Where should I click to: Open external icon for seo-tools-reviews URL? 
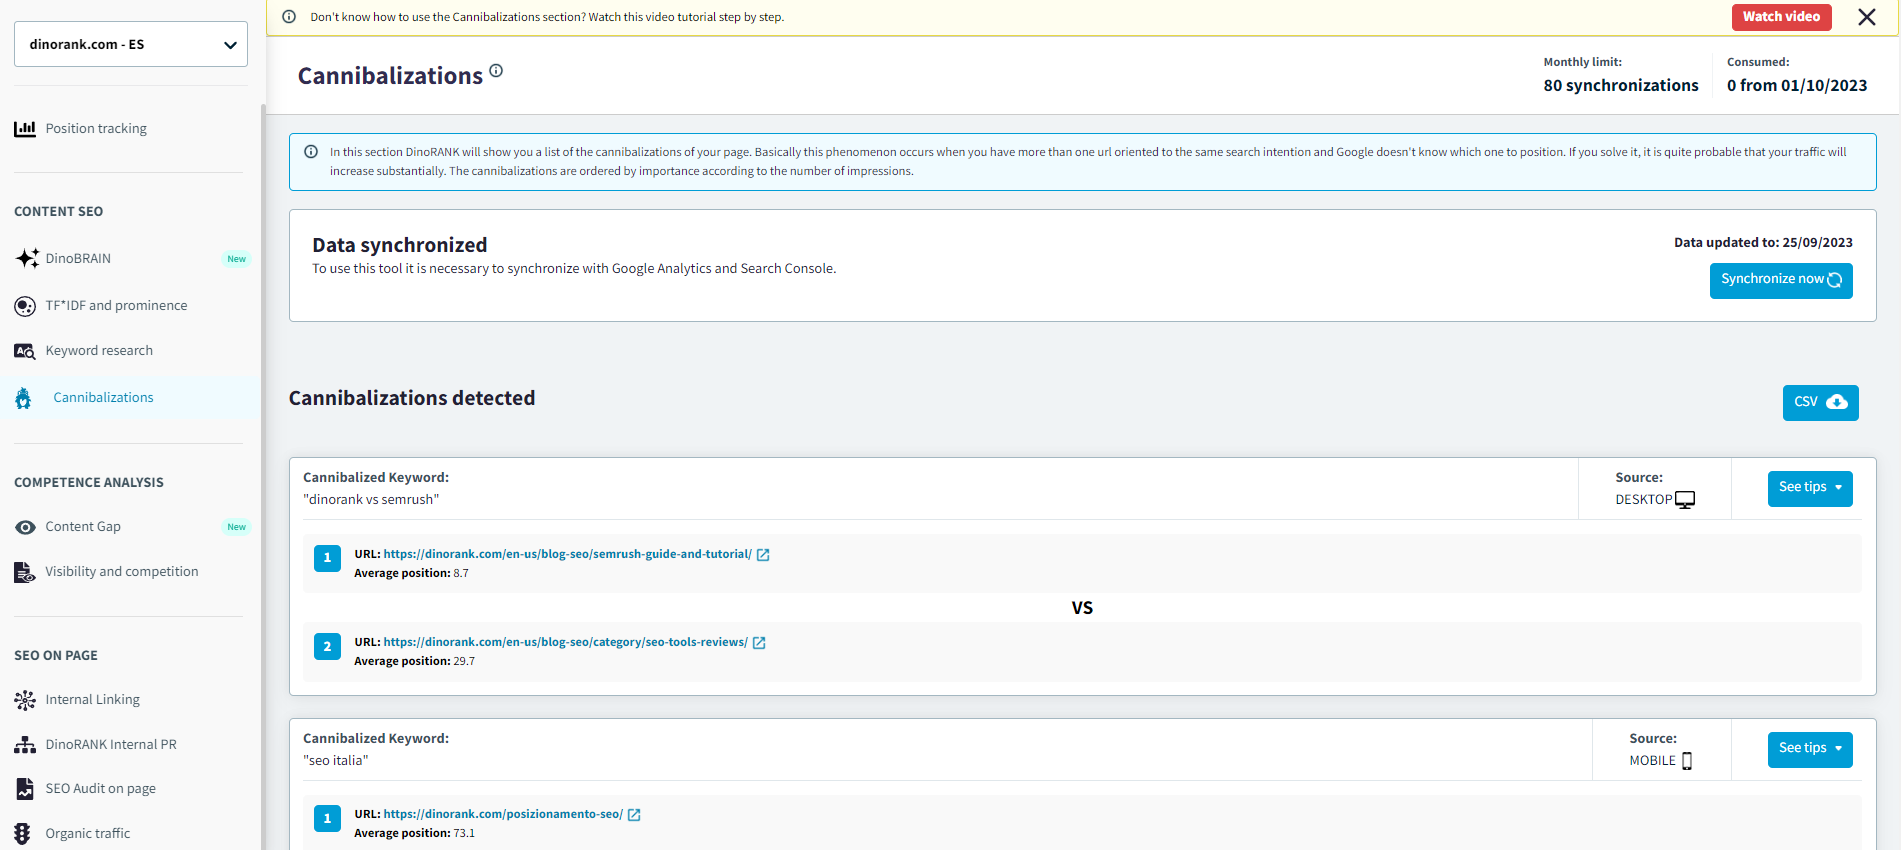pyautogui.click(x=759, y=643)
